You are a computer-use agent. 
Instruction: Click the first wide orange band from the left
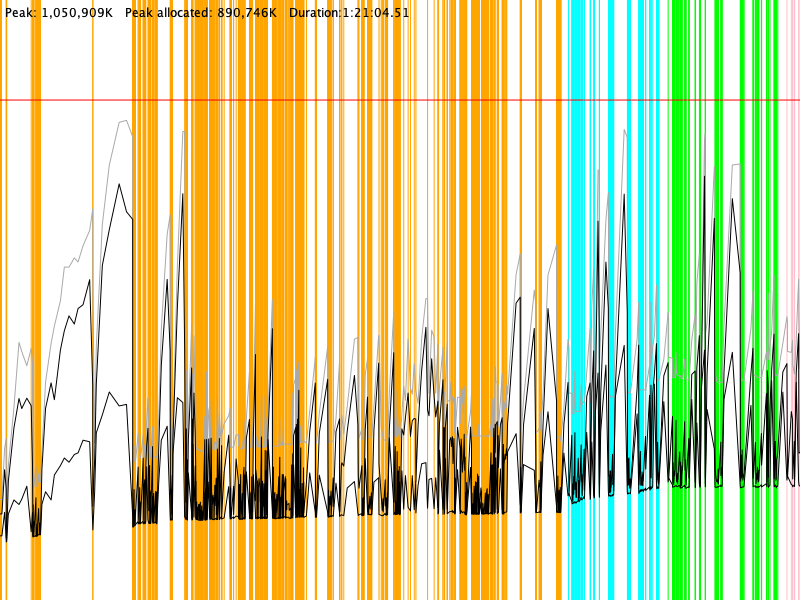[x=36, y=300]
